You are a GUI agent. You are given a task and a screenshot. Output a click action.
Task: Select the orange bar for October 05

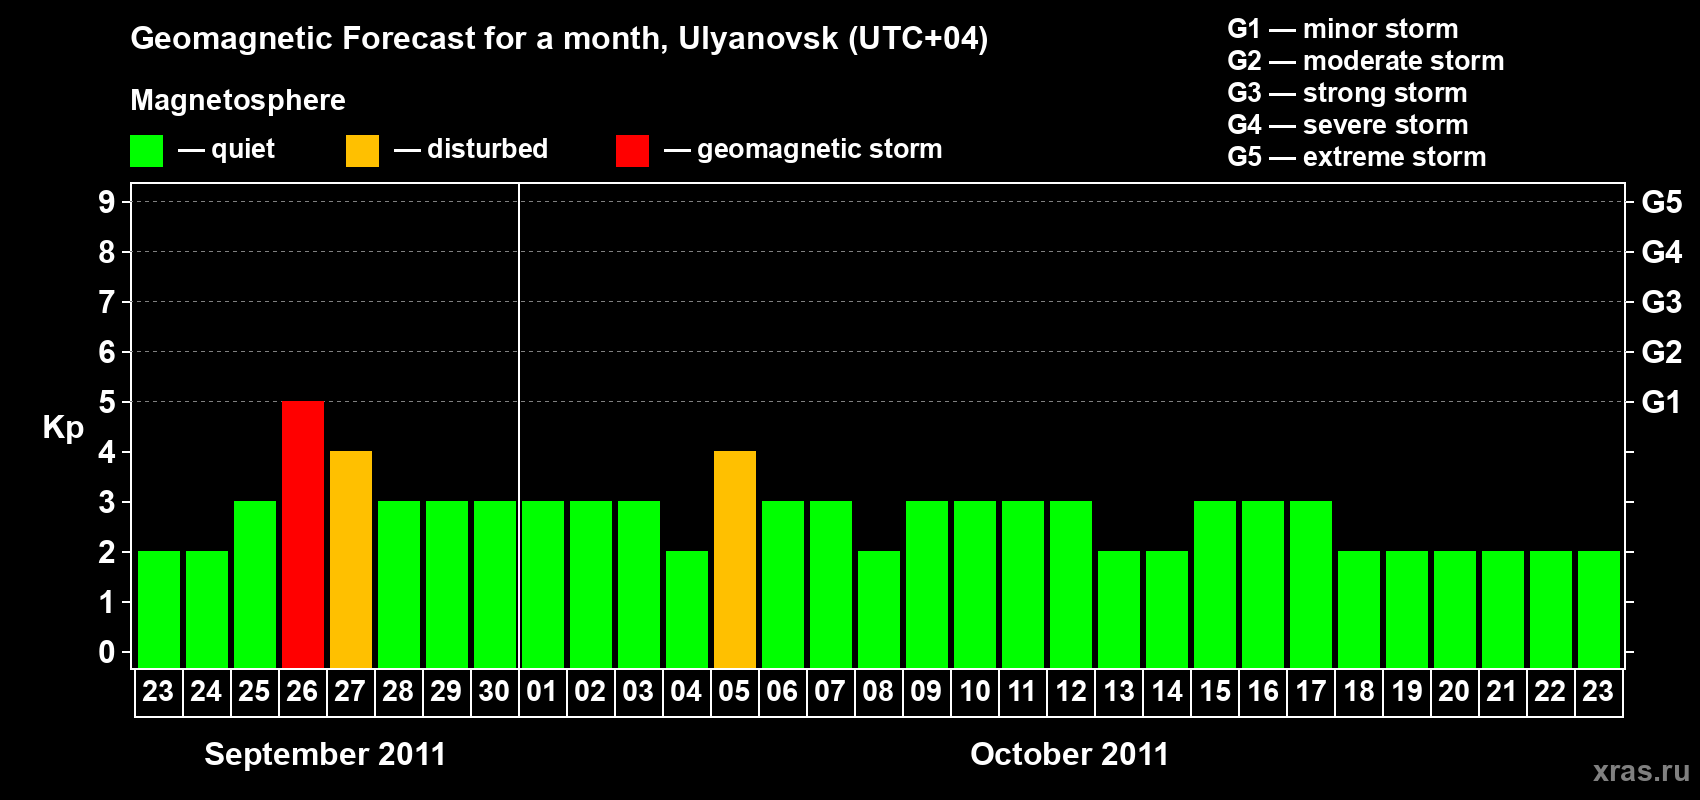click(x=735, y=559)
